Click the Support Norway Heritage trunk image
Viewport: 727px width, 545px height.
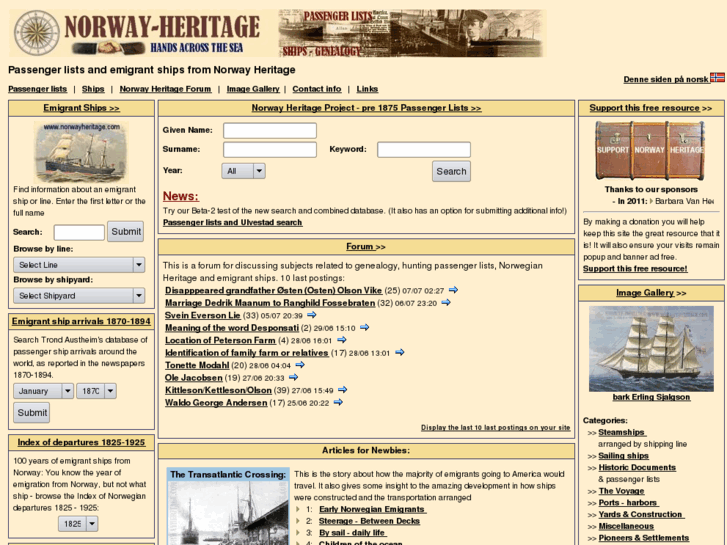[x=650, y=151]
